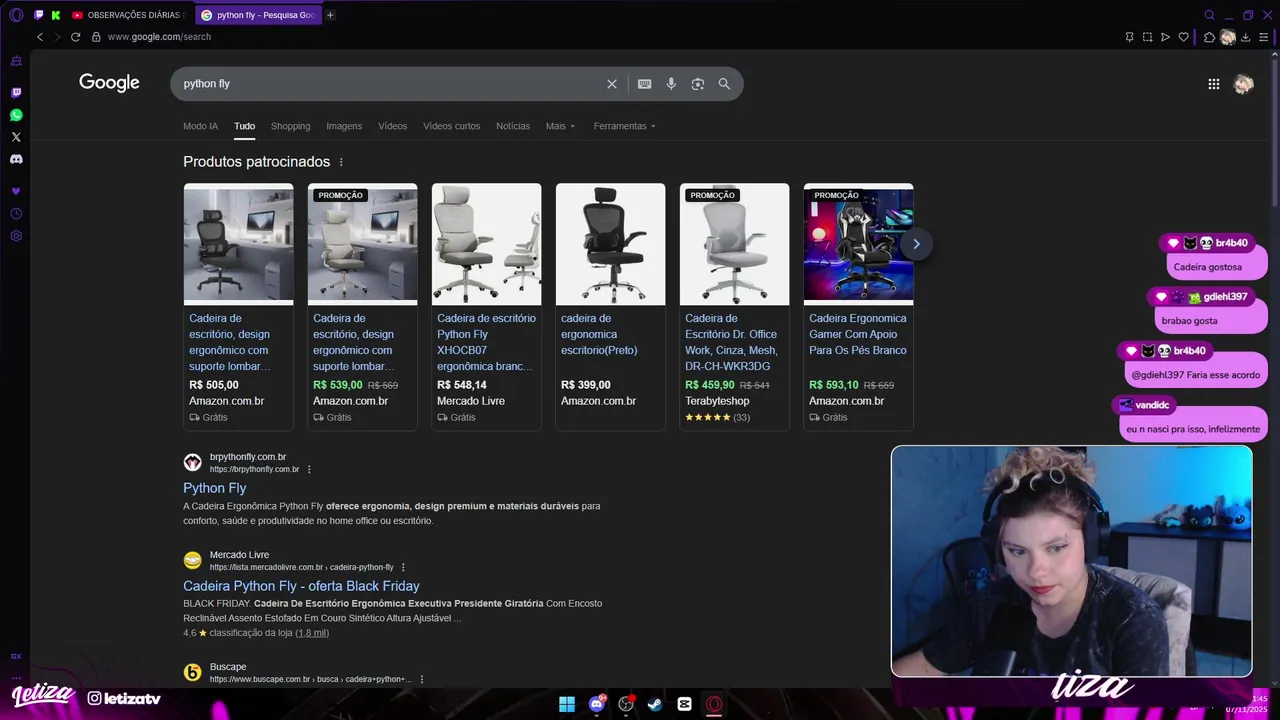Screen dimensions: 1280x720
Task: Open tab search in the title bar
Action: tap(1209, 15)
